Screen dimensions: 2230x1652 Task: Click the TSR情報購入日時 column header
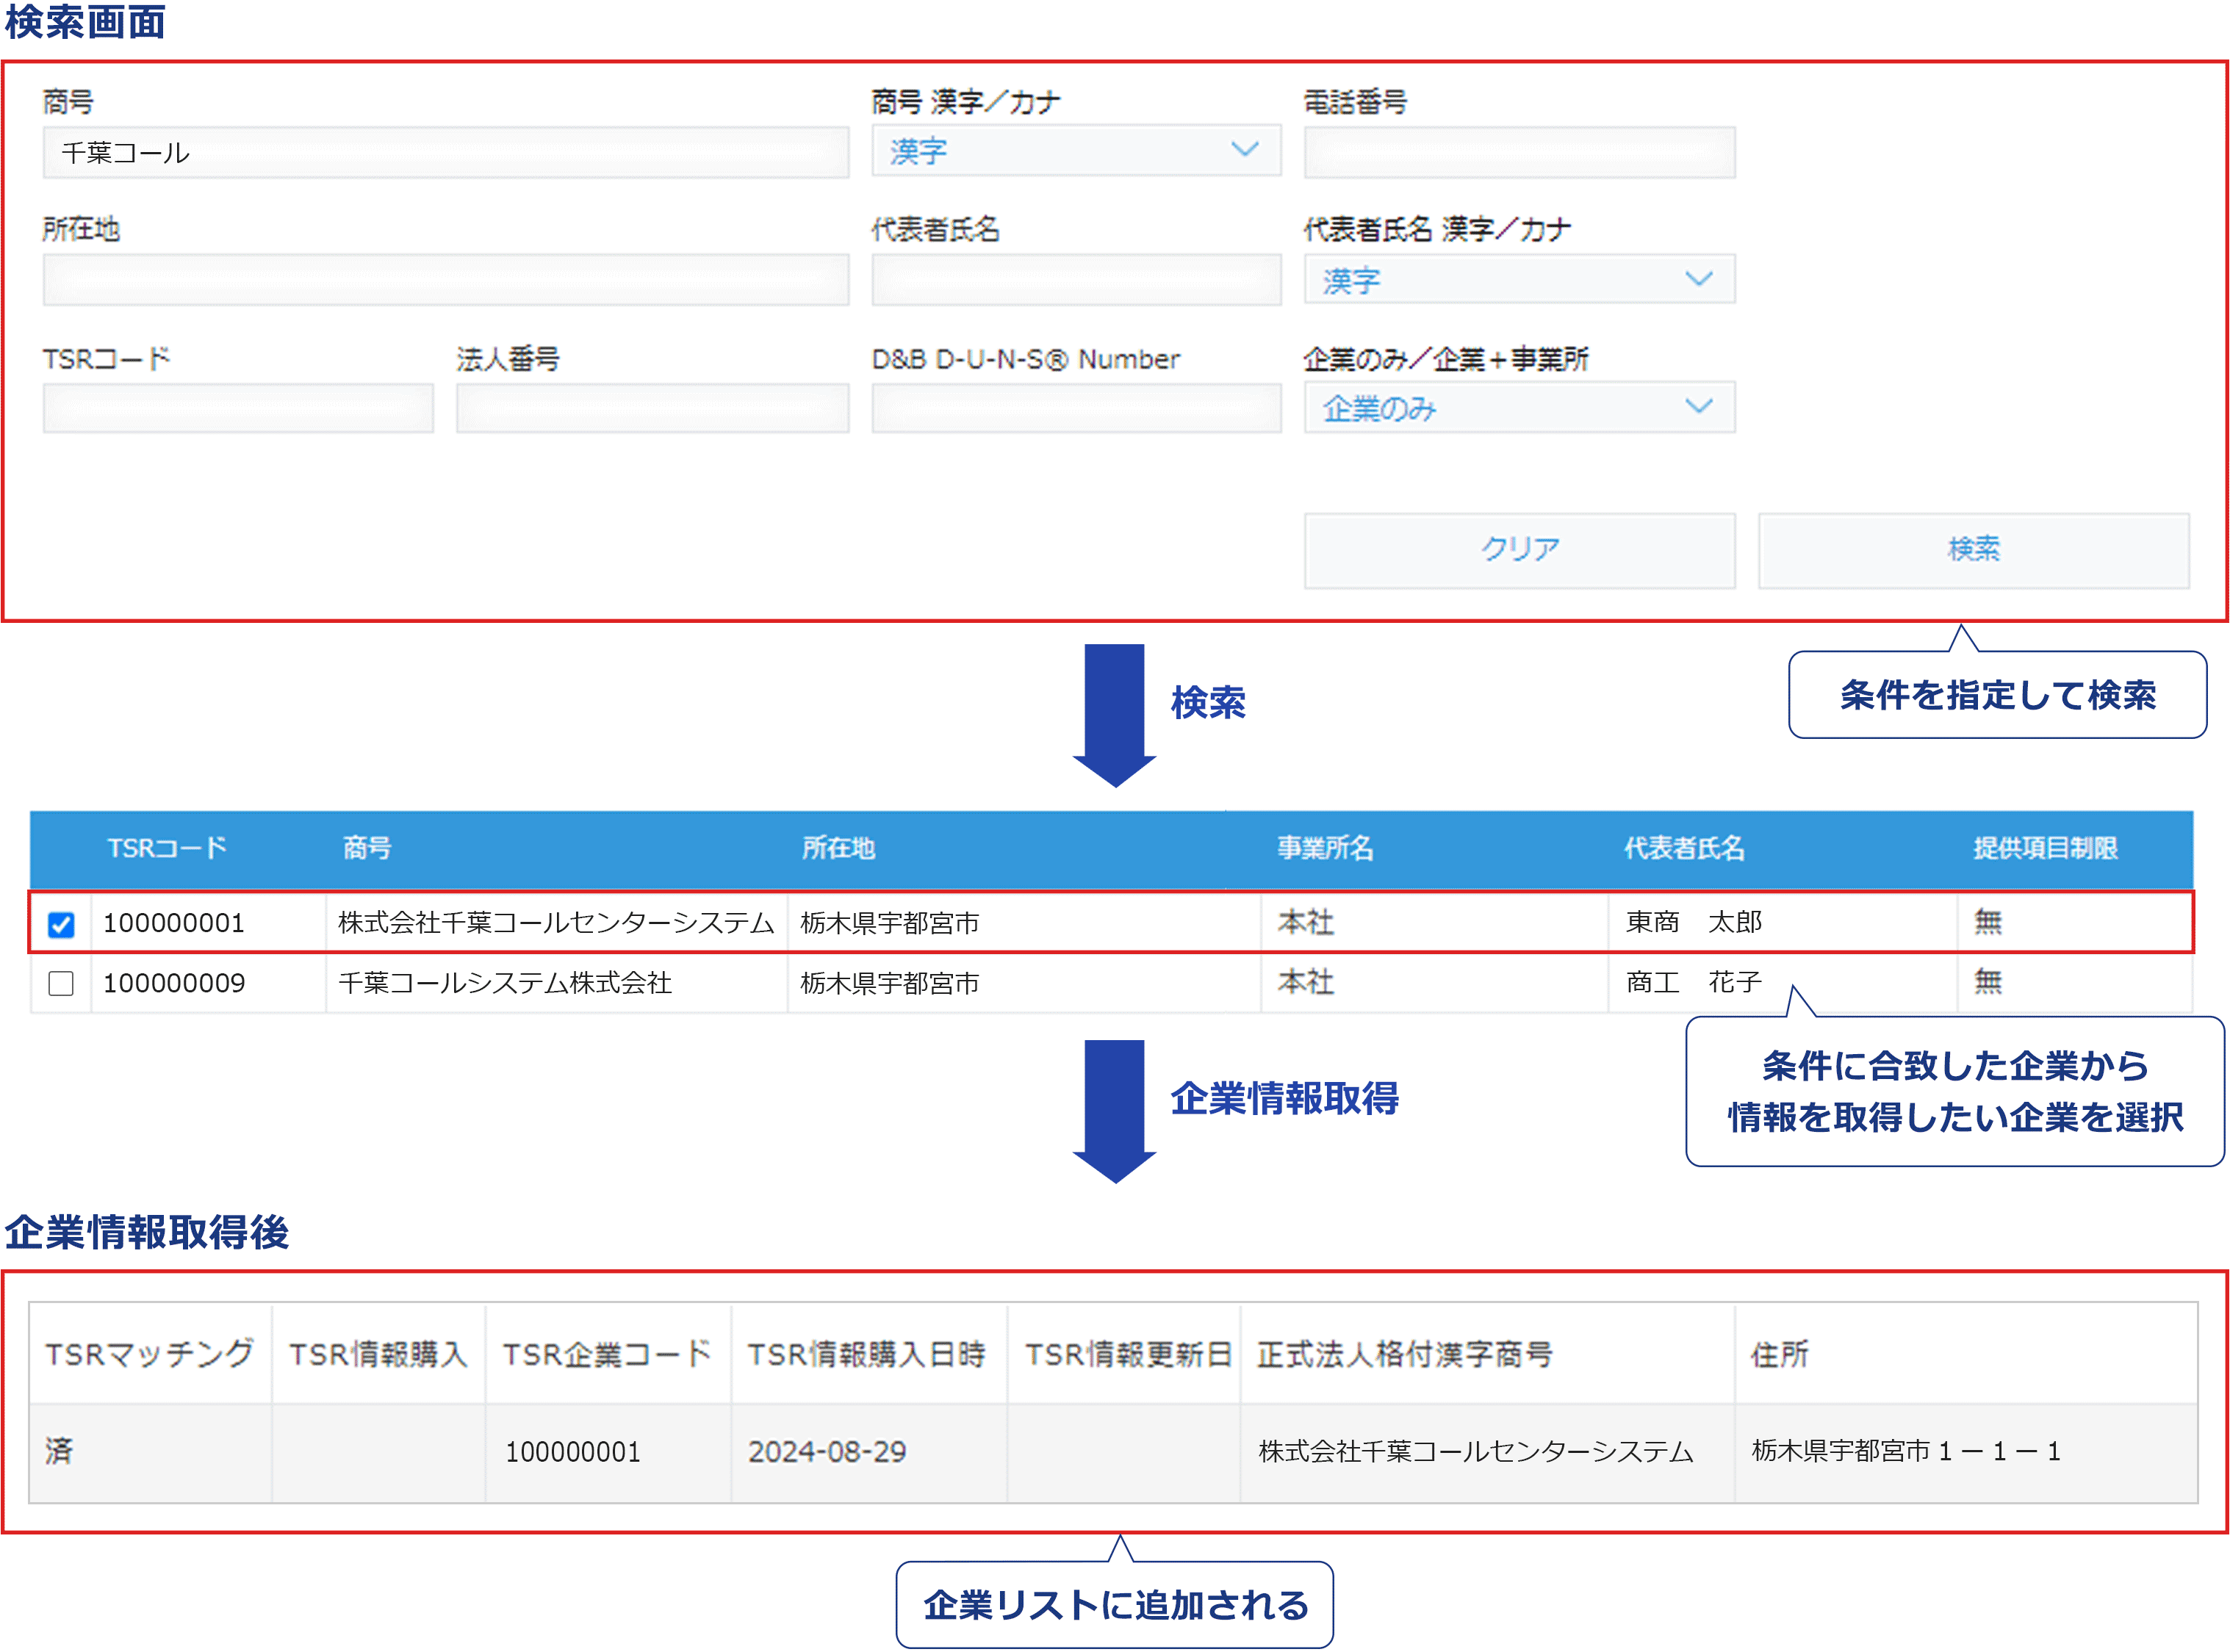pyautogui.click(x=867, y=1354)
